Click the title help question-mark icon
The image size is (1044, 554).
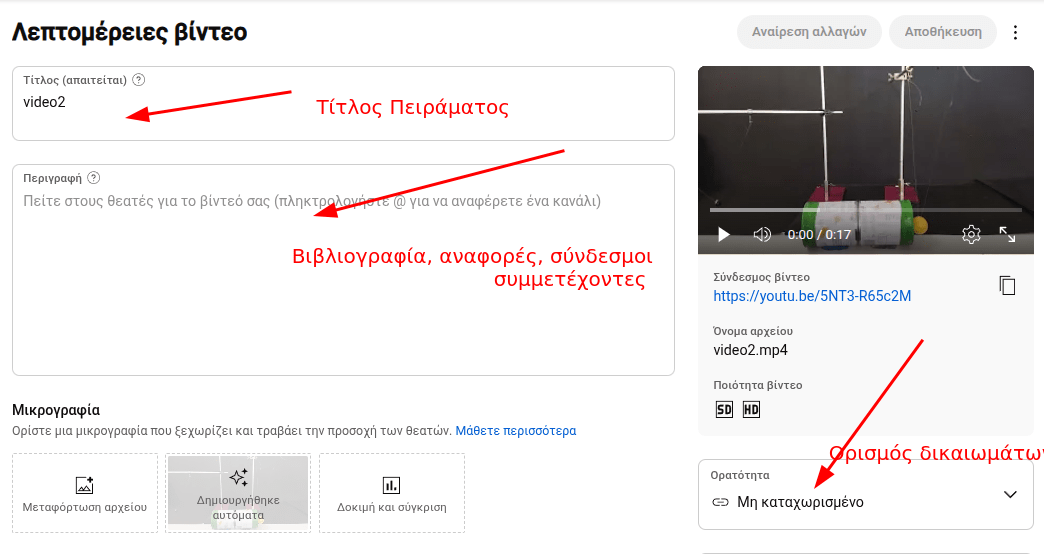[139, 80]
